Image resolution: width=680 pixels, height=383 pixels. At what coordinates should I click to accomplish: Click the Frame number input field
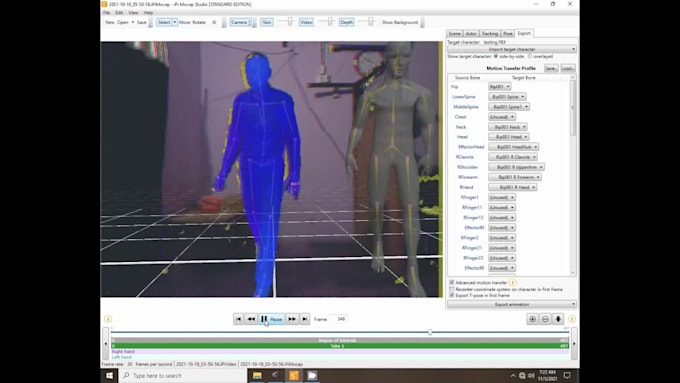[338, 319]
